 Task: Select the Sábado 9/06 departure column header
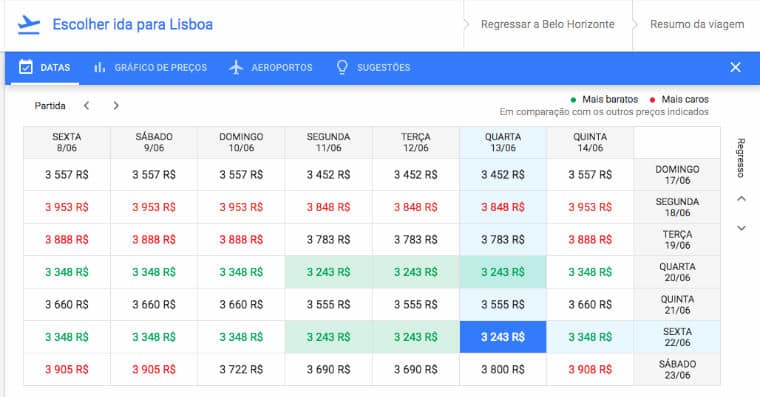pyautogui.click(x=154, y=143)
